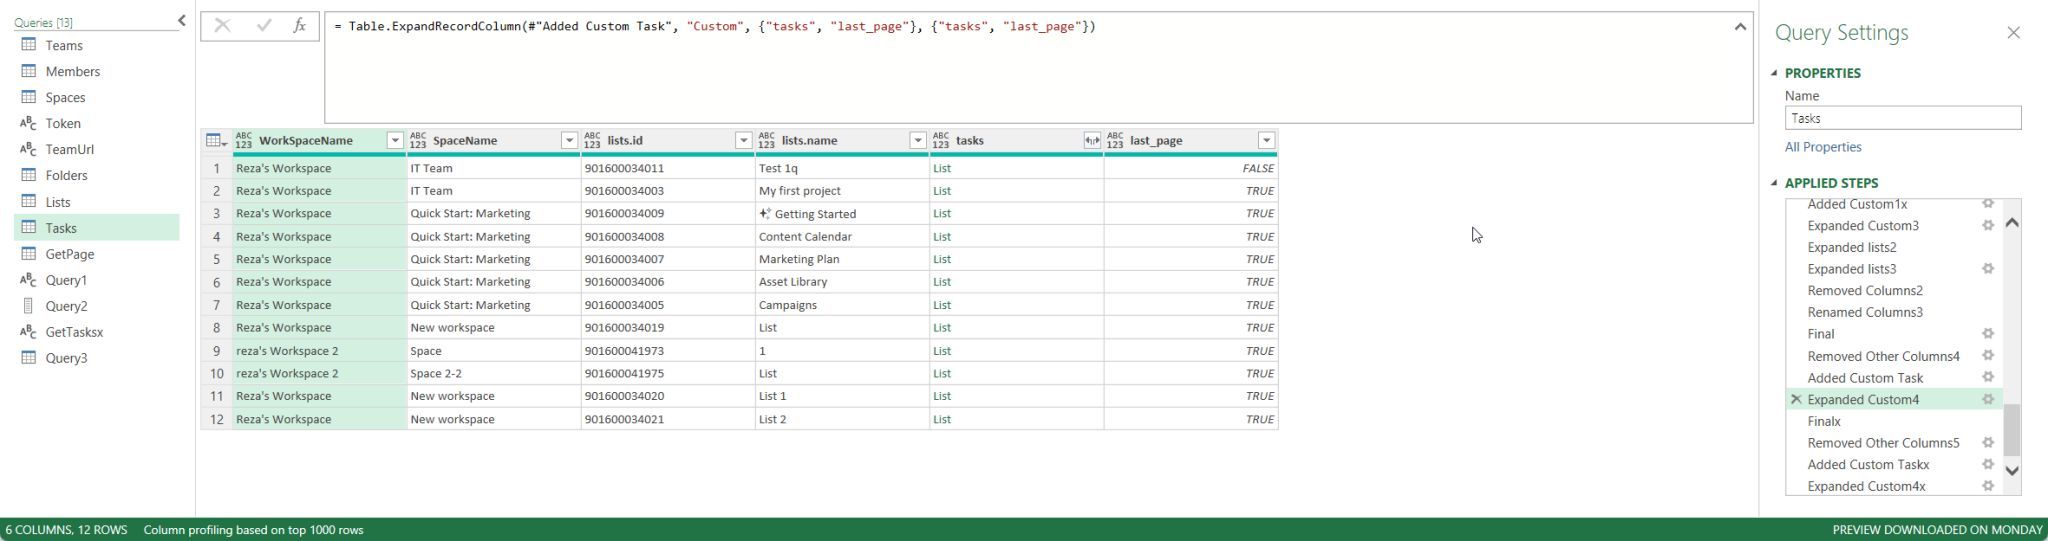Open the gear settings for Removed Other Columns5
Viewport: 2048px width, 541px height.
(x=1988, y=442)
